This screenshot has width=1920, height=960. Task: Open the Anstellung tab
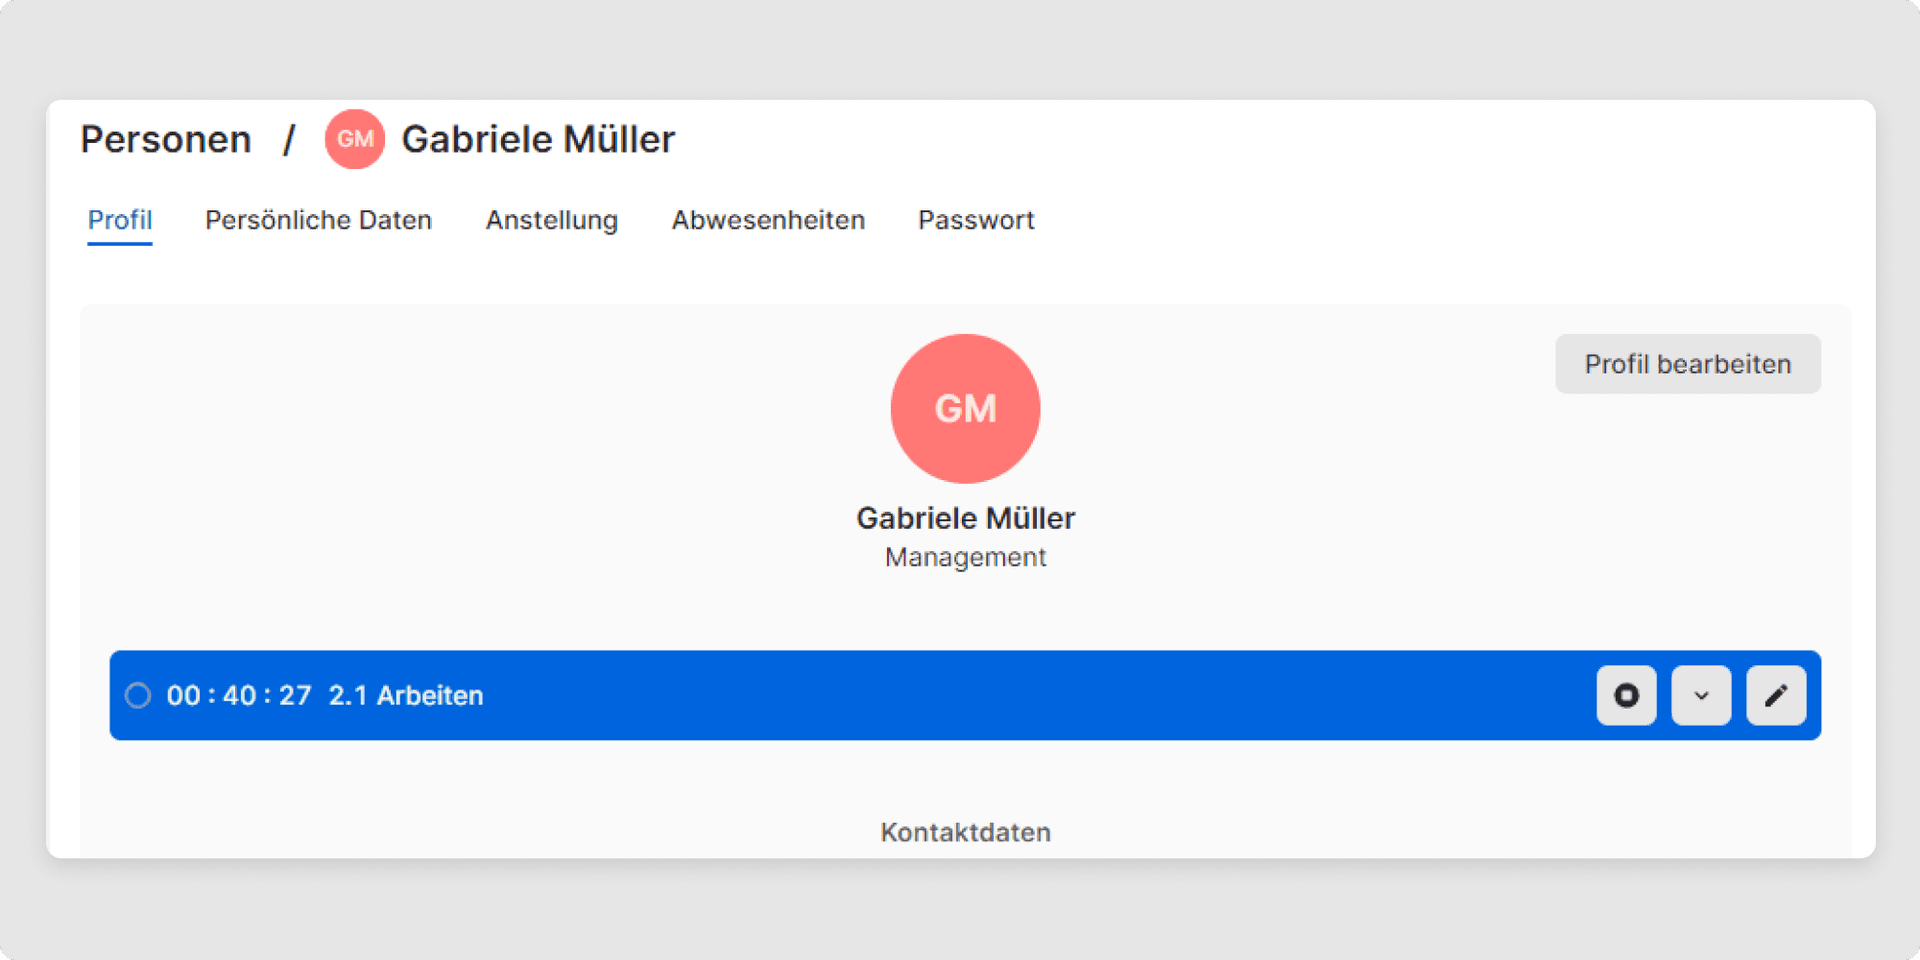(x=551, y=220)
